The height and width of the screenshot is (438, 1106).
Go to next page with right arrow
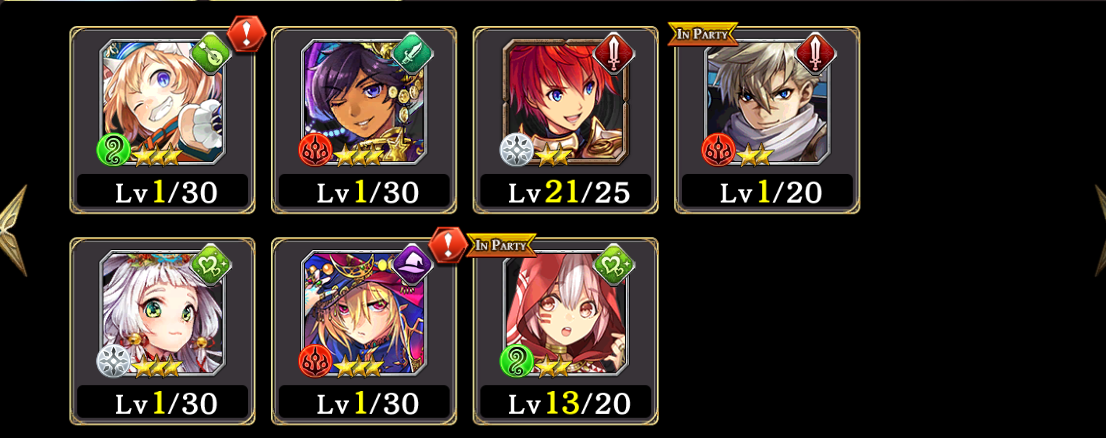1100,230
